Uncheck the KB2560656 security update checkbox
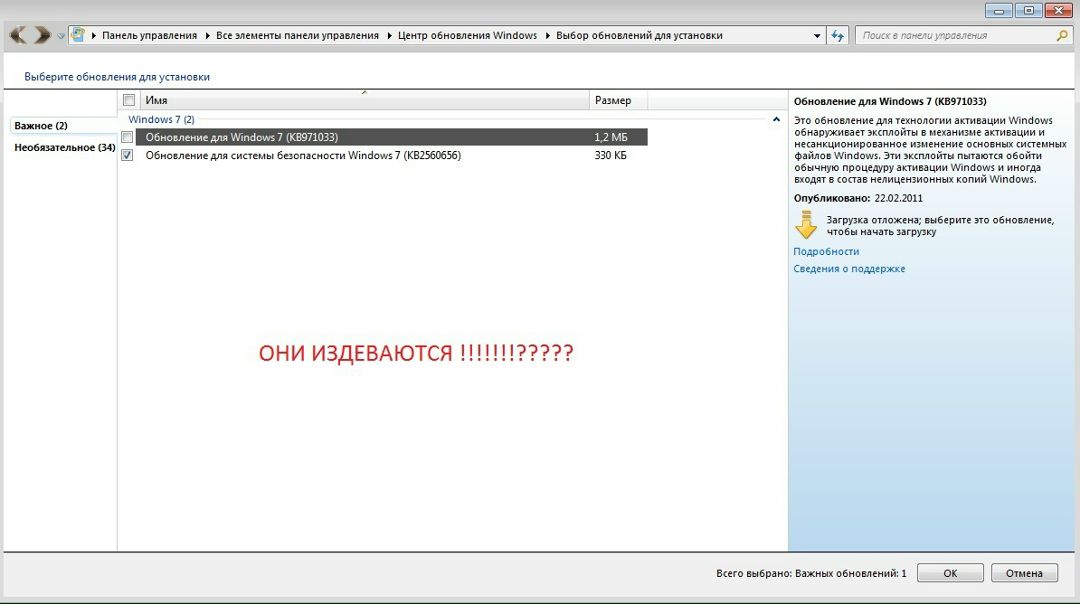This screenshot has height=604, width=1080. click(127, 156)
